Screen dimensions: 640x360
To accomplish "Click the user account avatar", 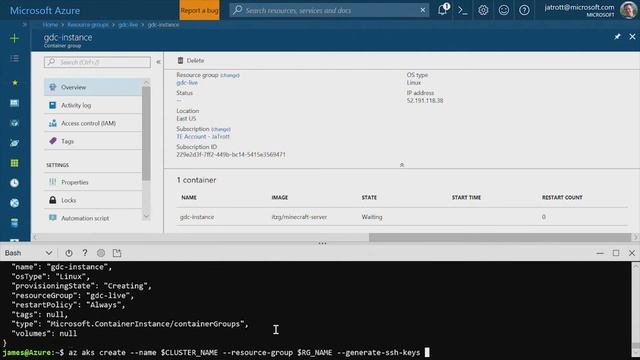I will [x=628, y=10].
